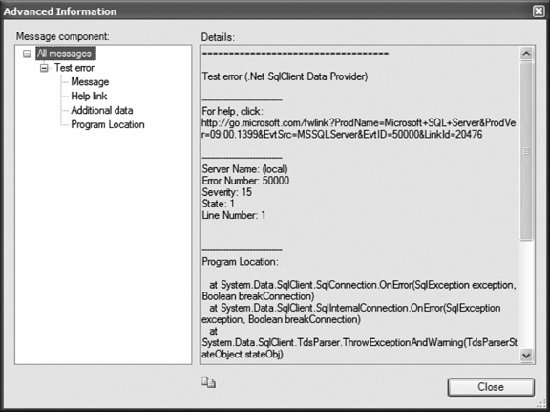
Task: Select the Test error node
Action: coord(74,68)
